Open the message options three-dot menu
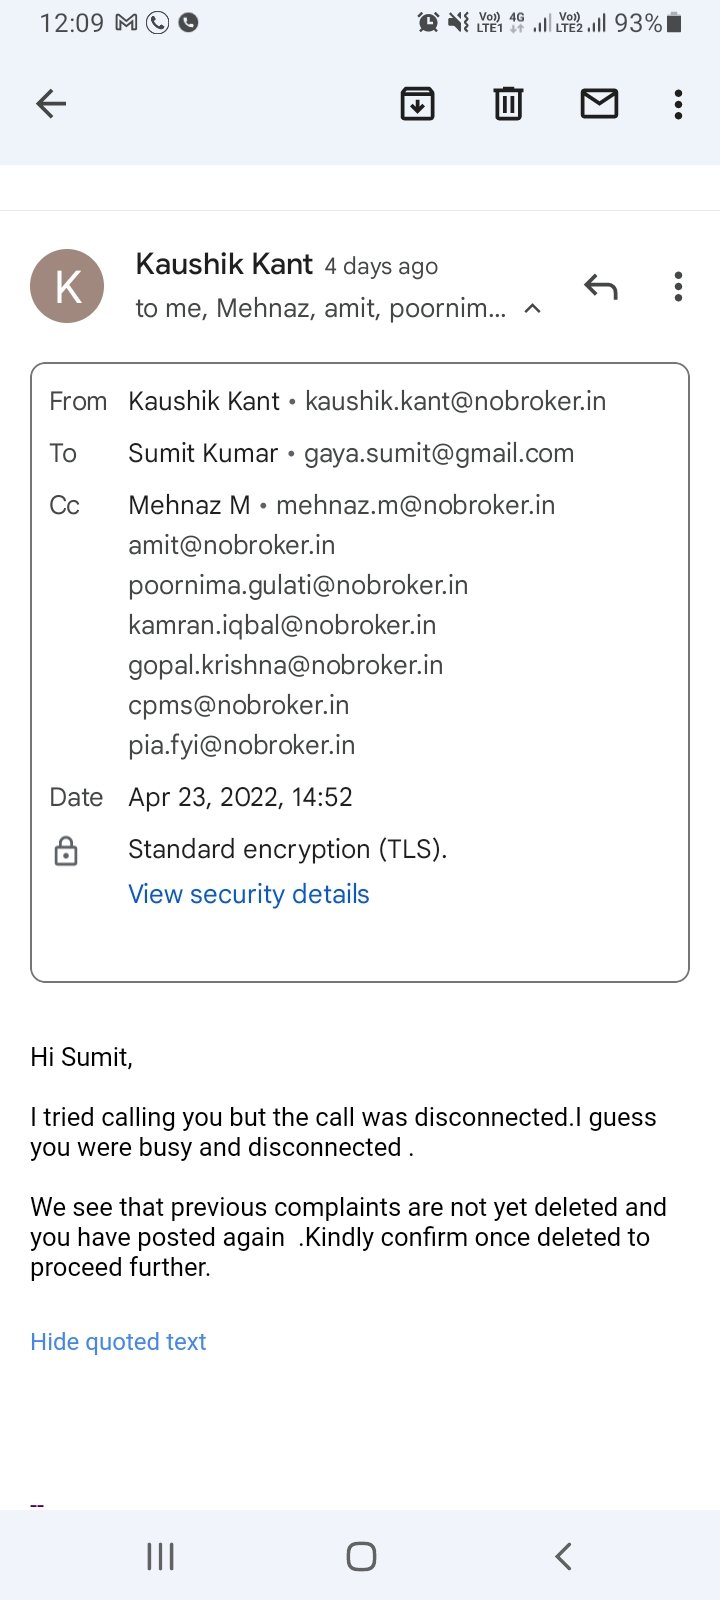The height and width of the screenshot is (1600, 720). tap(678, 287)
